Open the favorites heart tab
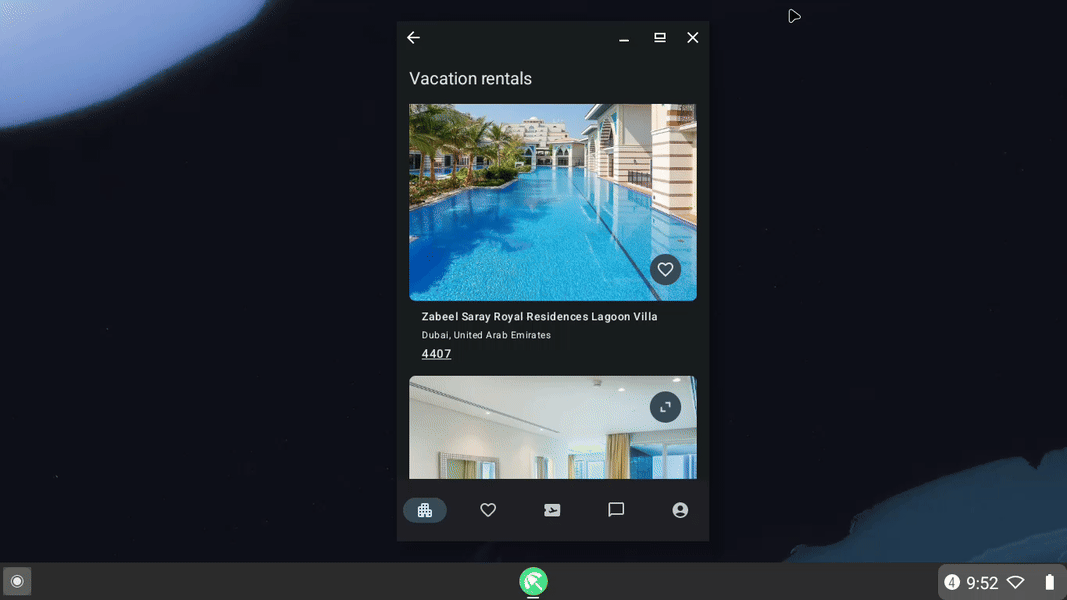The width and height of the screenshot is (1067, 600). (488, 510)
